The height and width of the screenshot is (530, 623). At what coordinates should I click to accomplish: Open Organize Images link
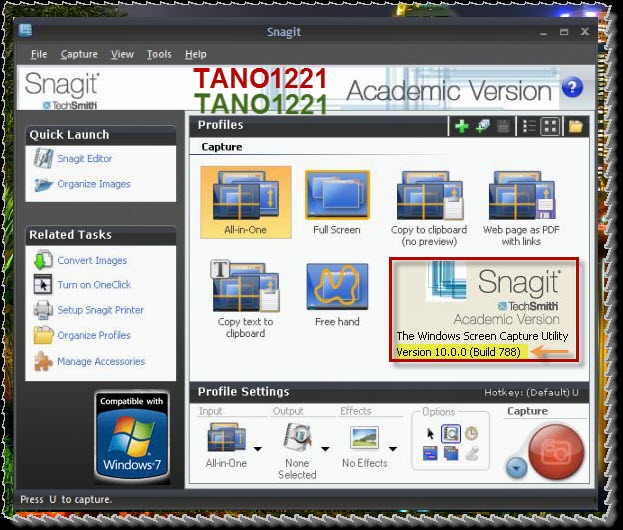(94, 184)
